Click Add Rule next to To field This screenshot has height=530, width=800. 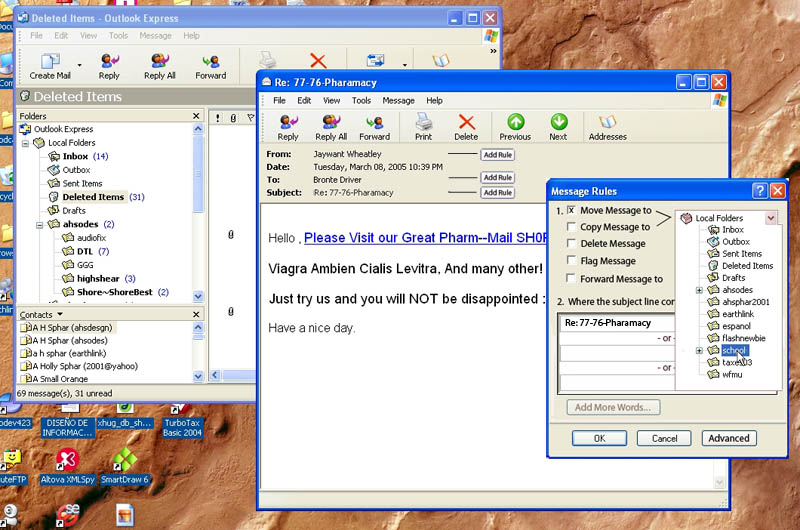497,177
